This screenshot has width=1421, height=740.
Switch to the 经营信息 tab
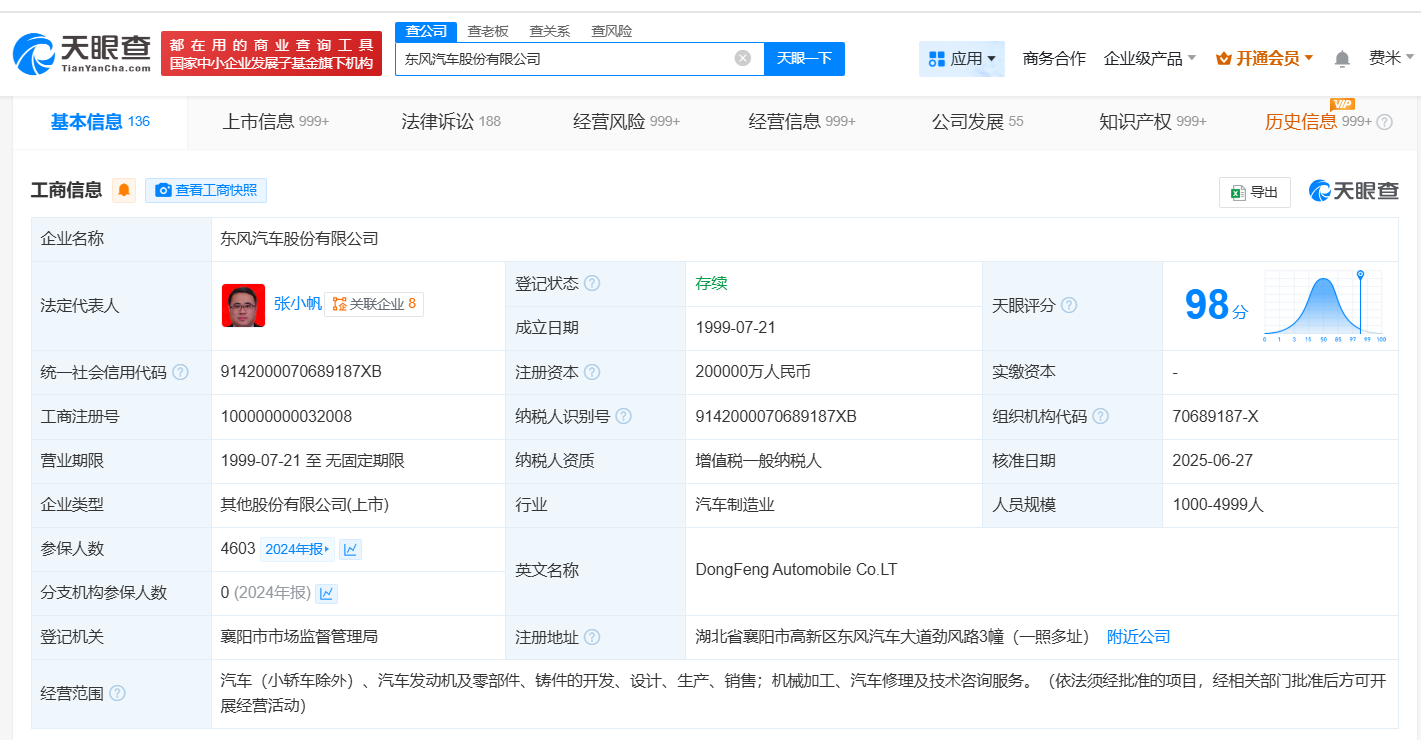pyautogui.click(x=802, y=122)
